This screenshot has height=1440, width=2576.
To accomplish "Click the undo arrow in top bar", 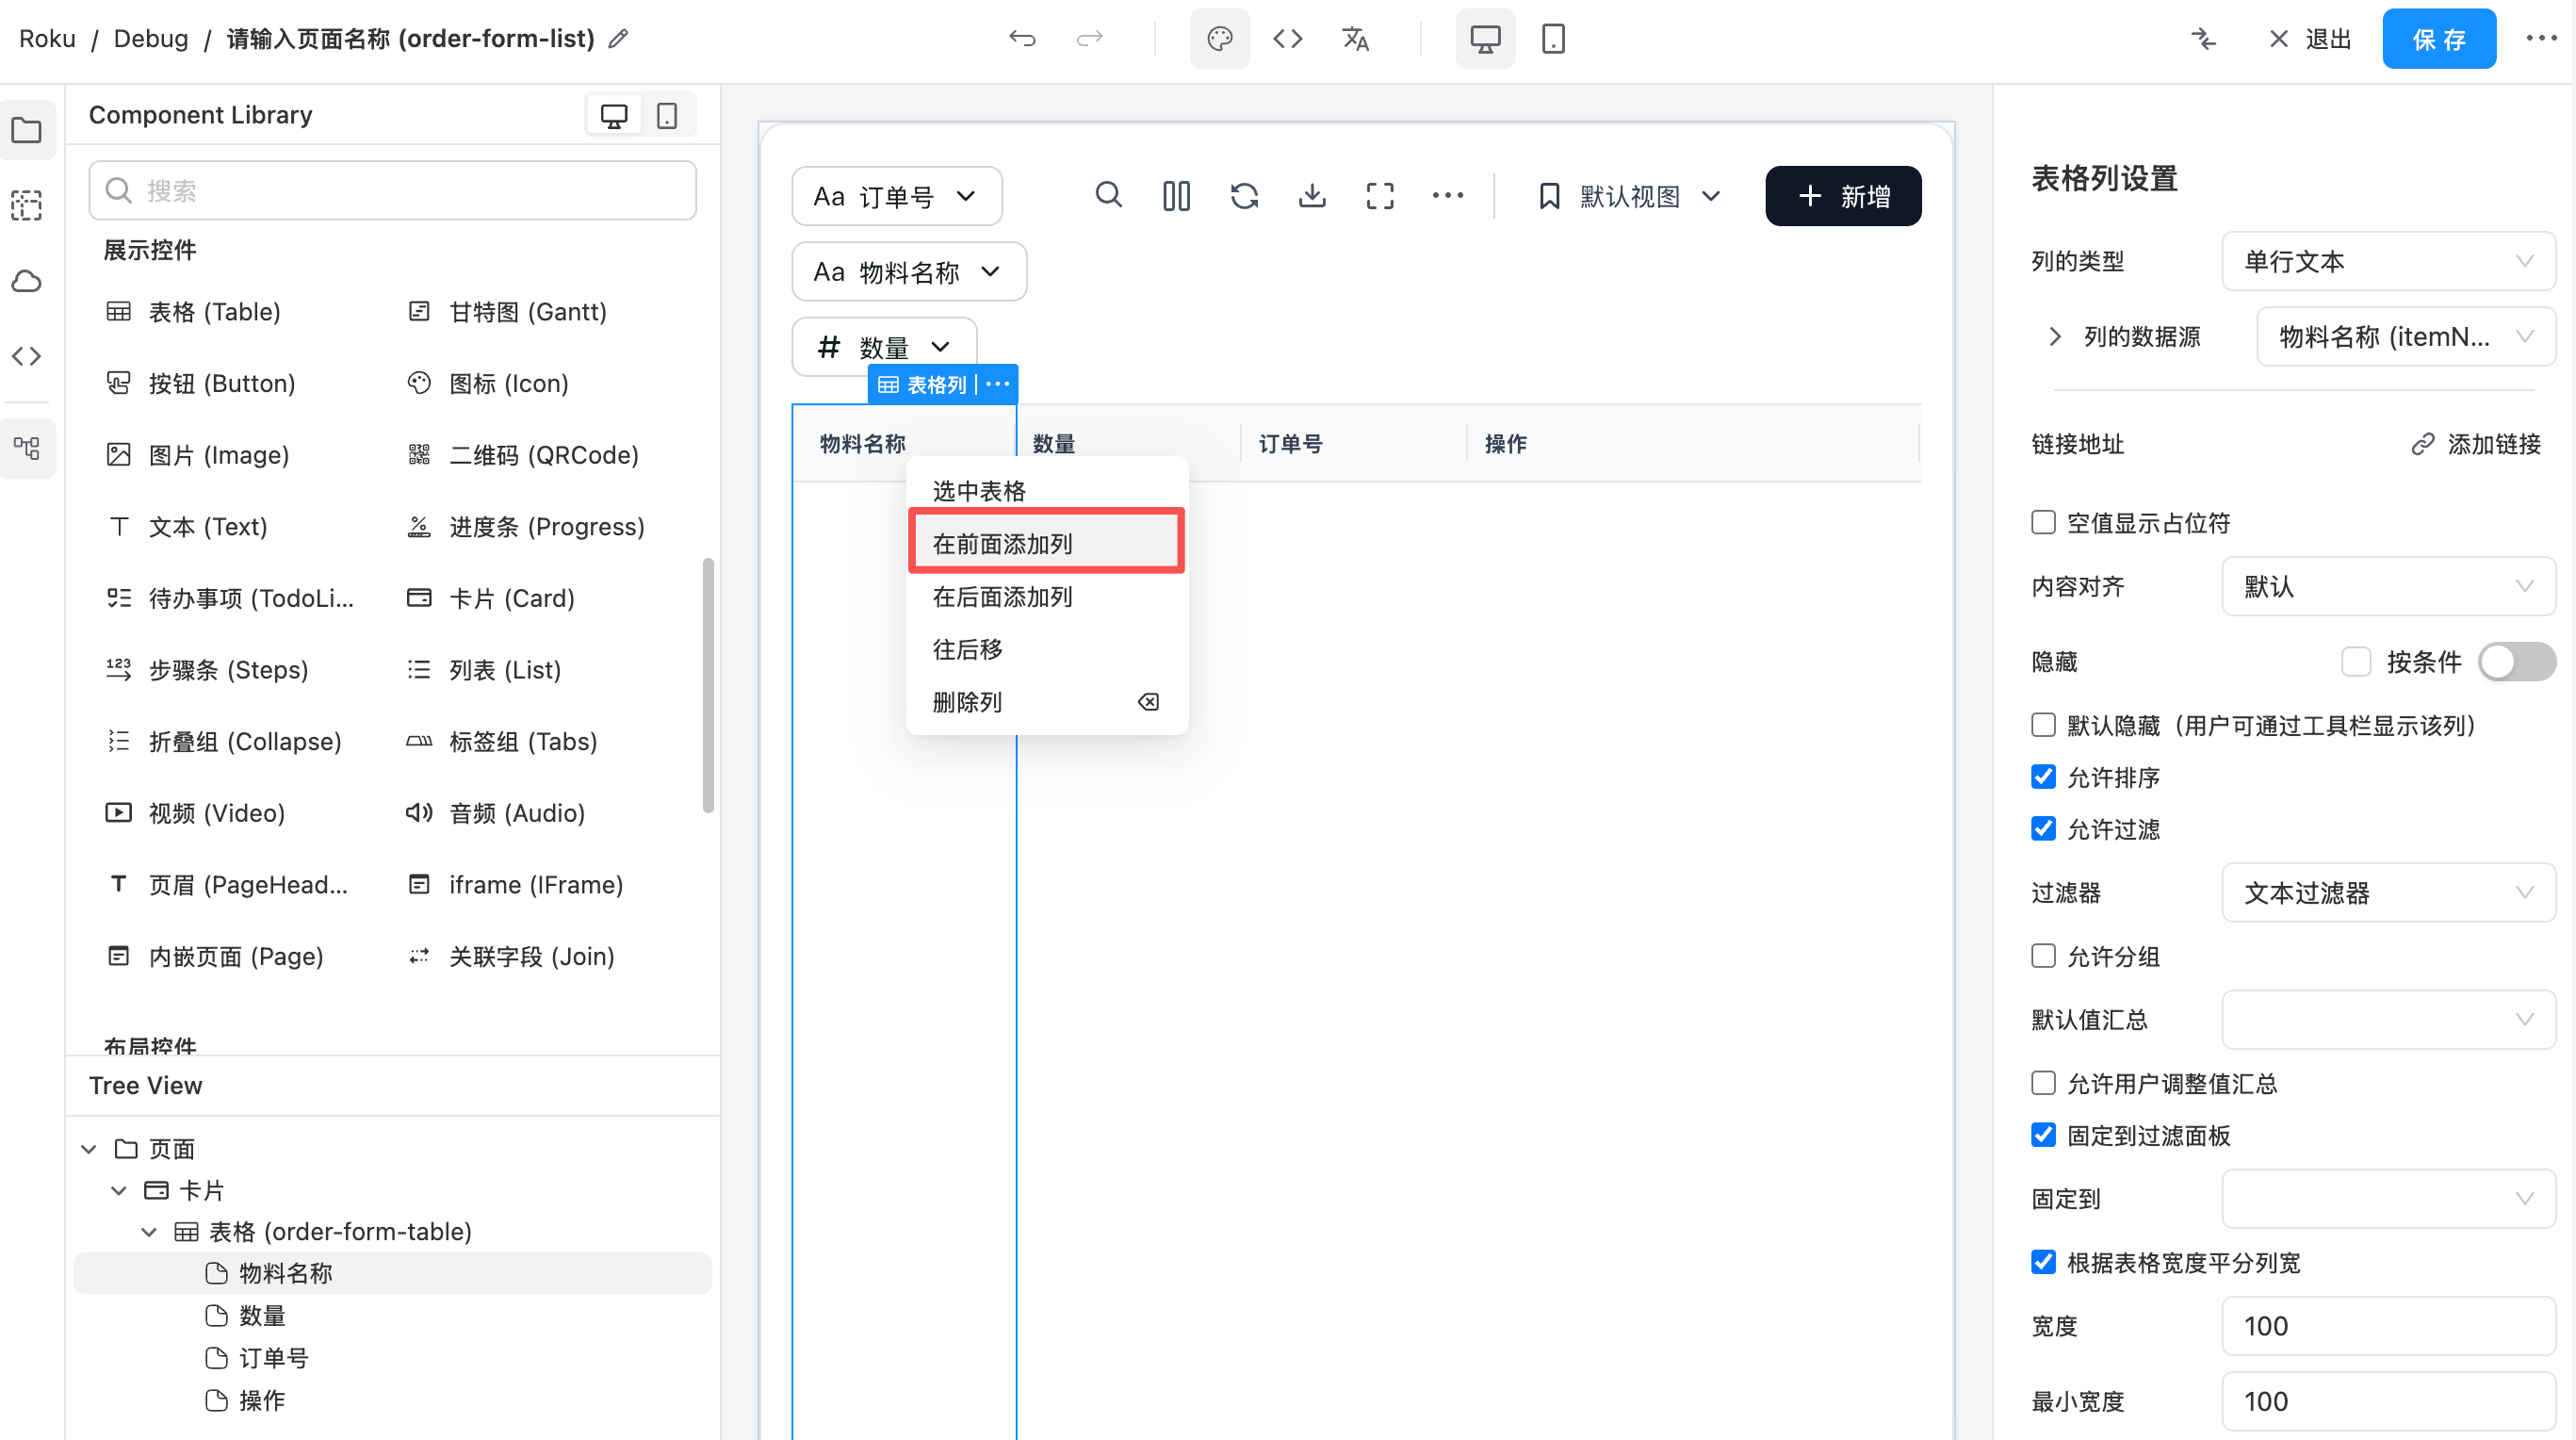I will tap(1021, 39).
